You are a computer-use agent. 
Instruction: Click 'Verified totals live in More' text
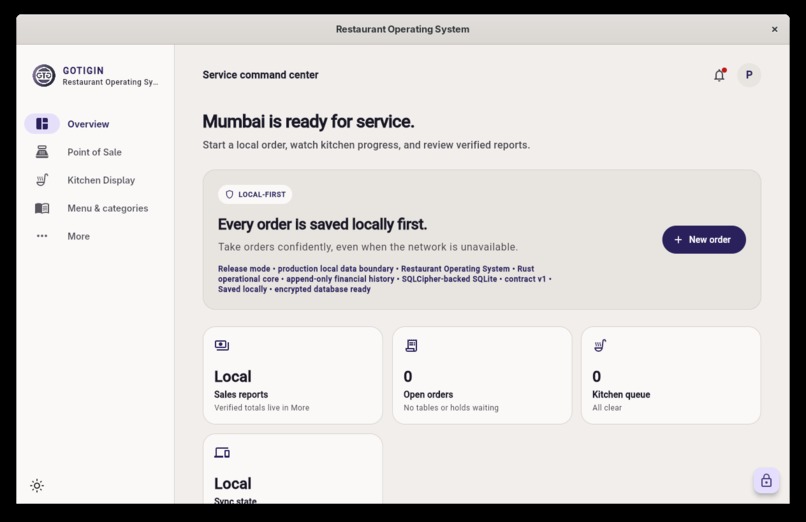[262, 407]
